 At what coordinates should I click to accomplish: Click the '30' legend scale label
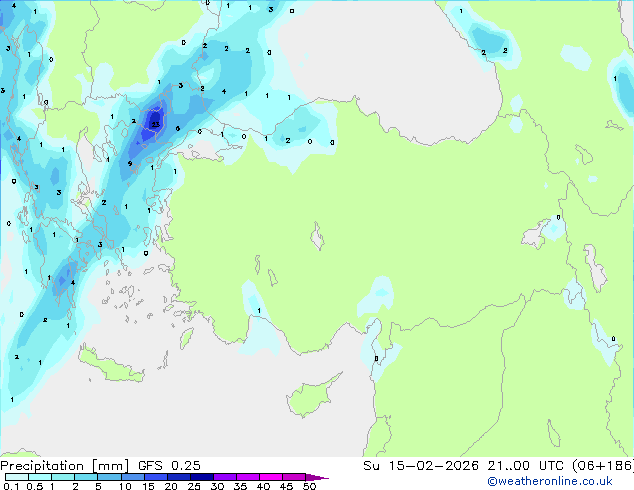(217, 486)
